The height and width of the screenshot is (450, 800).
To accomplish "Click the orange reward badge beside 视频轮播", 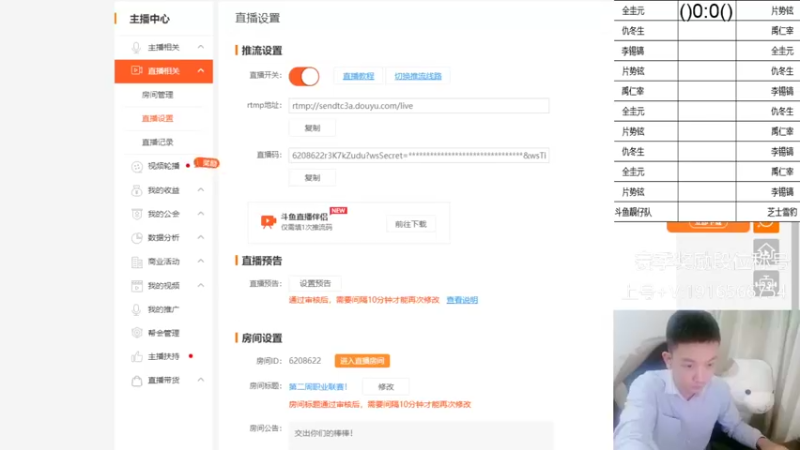I will tap(207, 163).
